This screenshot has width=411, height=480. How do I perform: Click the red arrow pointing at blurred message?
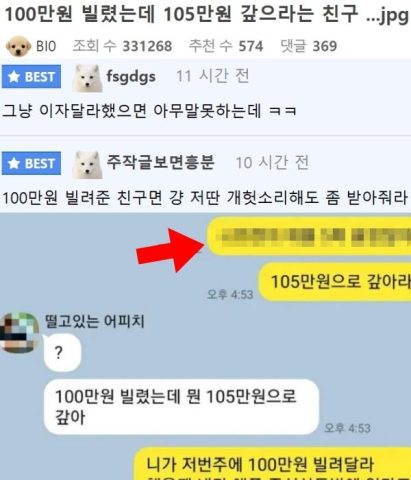[x=170, y=250]
